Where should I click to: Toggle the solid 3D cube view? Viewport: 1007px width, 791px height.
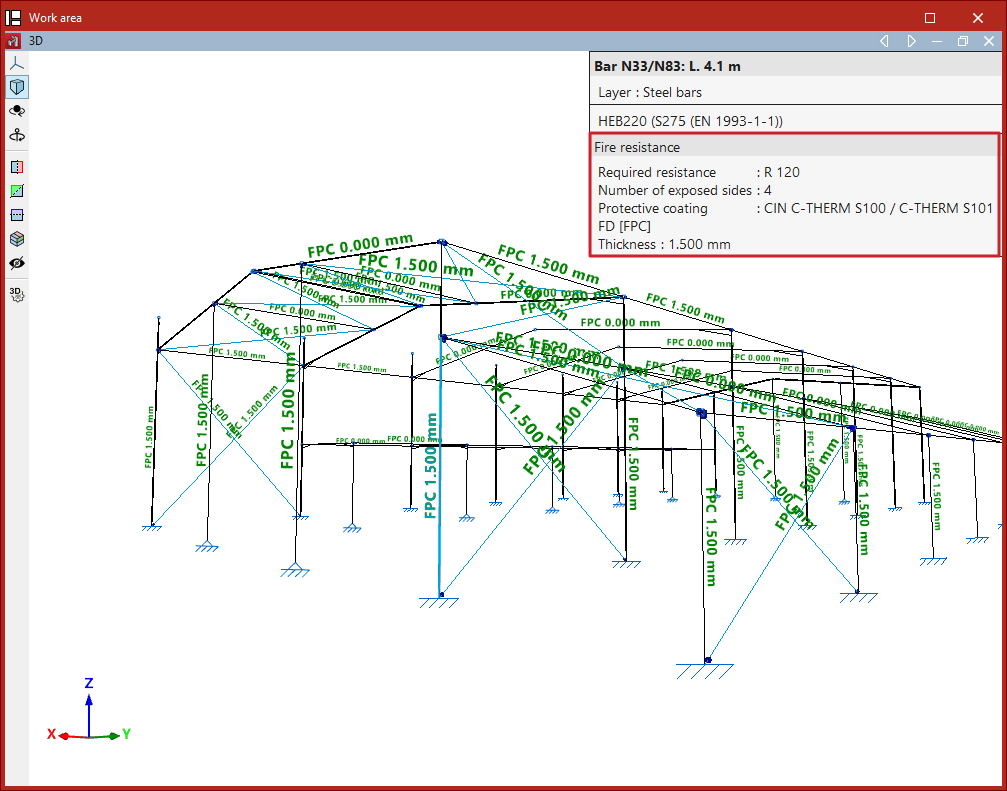[x=16, y=87]
